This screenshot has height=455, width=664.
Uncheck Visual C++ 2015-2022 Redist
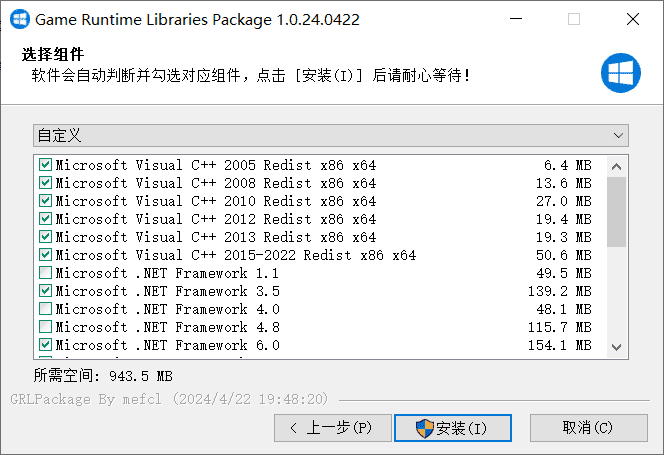(x=45, y=255)
